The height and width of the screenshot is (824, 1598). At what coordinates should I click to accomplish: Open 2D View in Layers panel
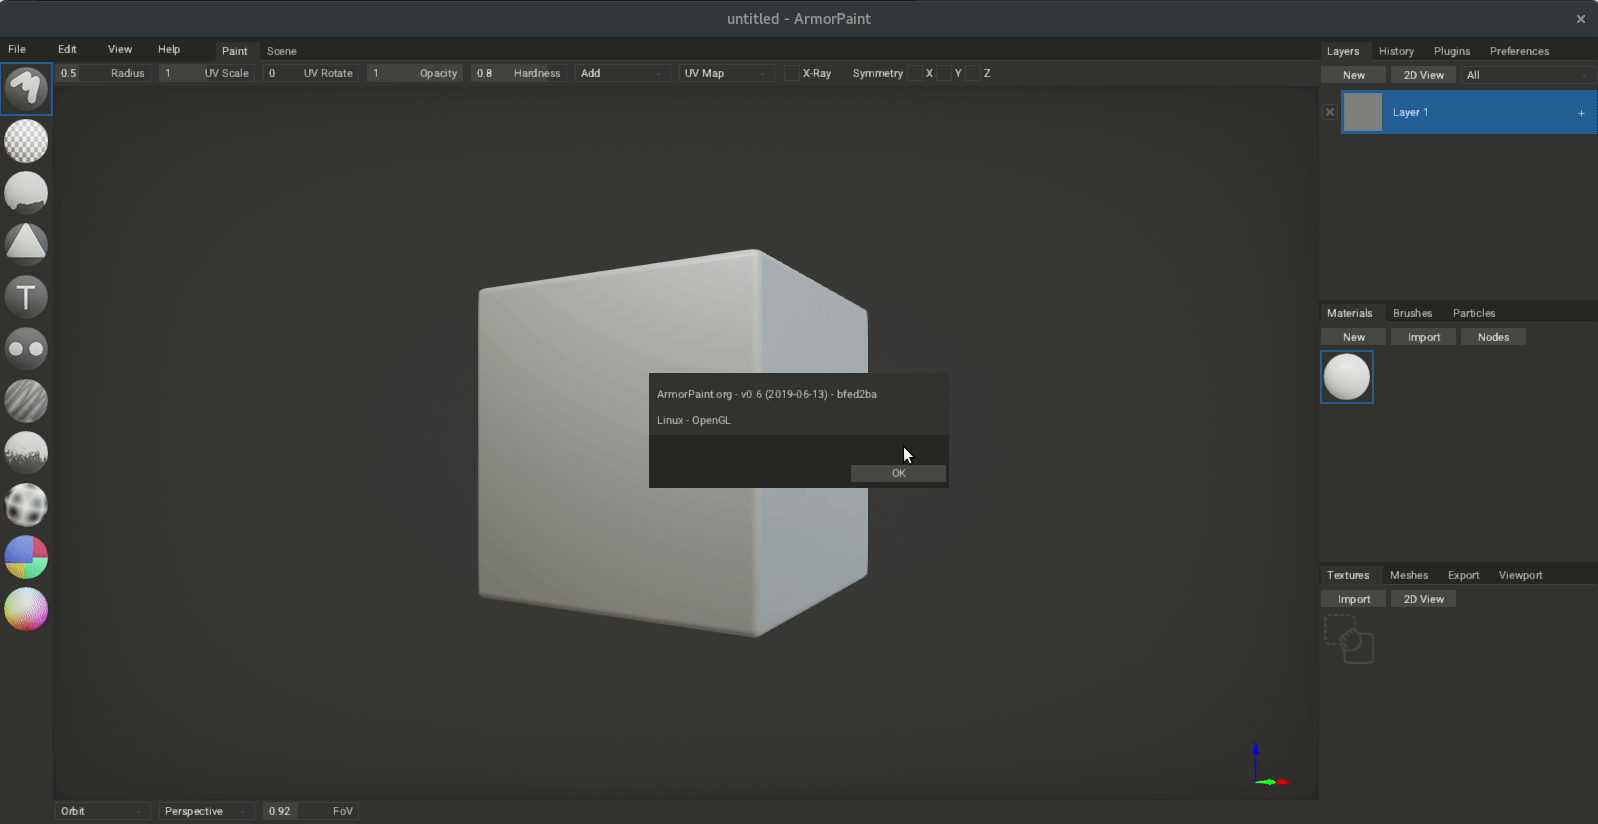point(1424,75)
